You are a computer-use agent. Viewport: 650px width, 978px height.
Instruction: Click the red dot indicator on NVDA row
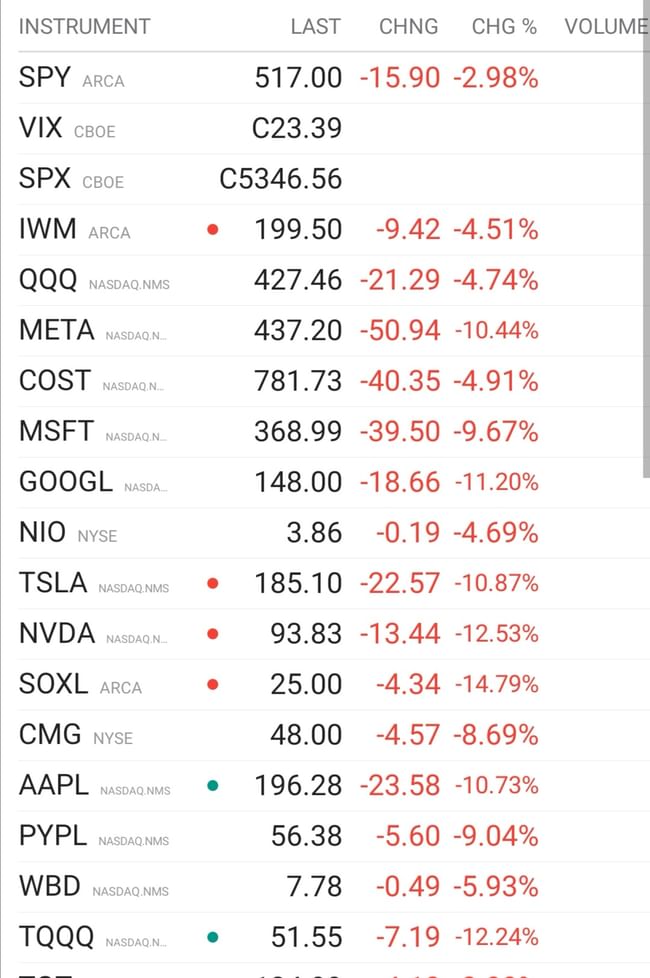[x=212, y=634]
